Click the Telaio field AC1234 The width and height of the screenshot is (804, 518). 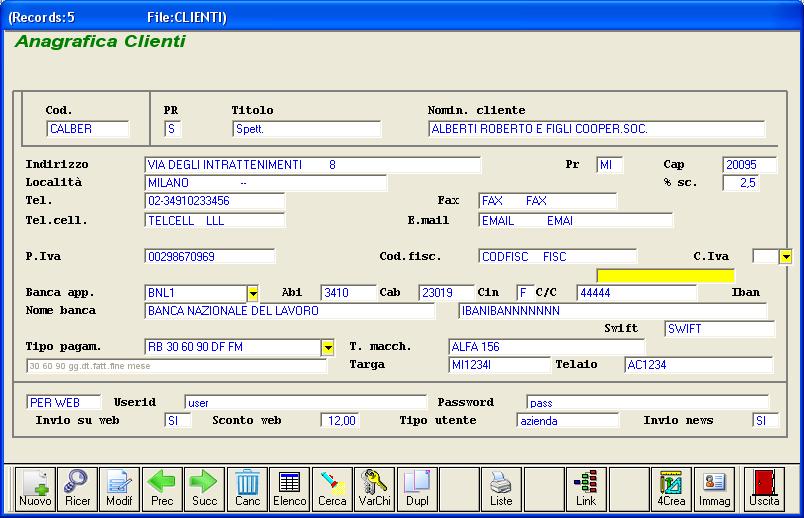[698, 365]
